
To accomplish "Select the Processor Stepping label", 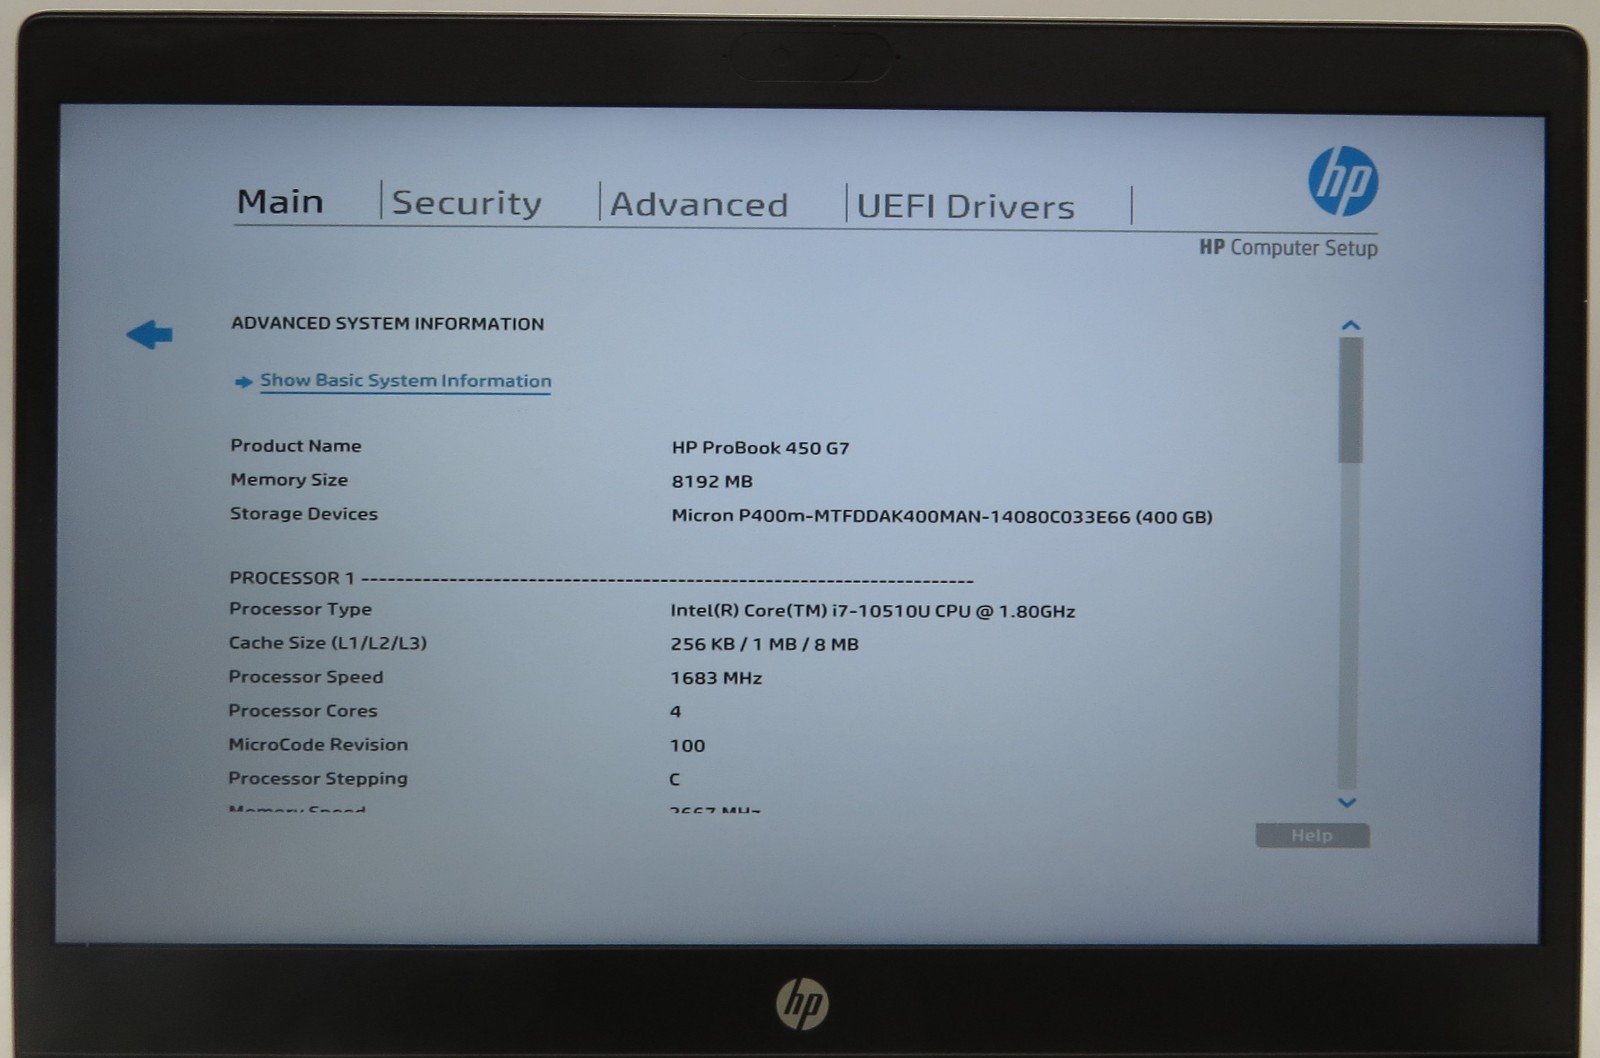I will 318,778.
